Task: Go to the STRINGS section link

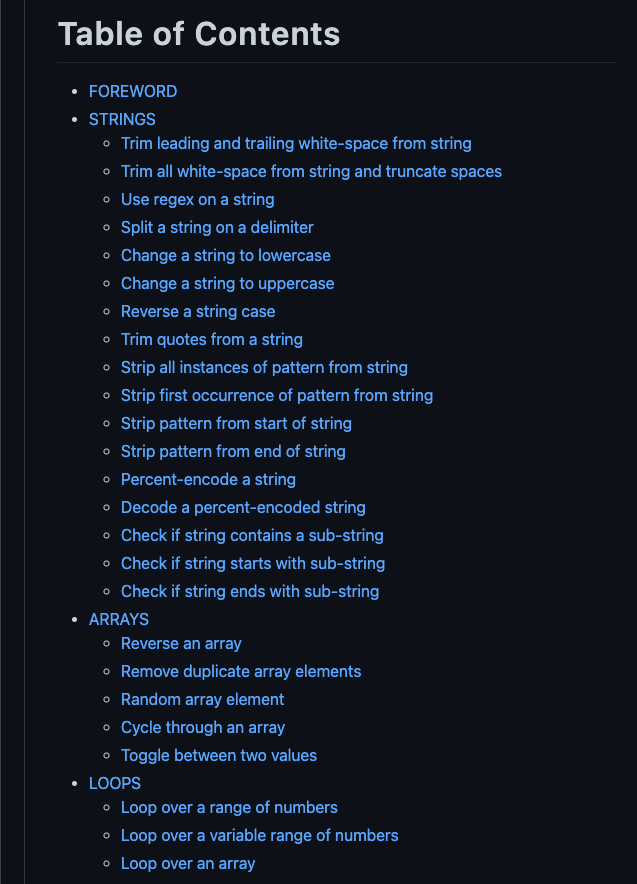Action: 122,120
